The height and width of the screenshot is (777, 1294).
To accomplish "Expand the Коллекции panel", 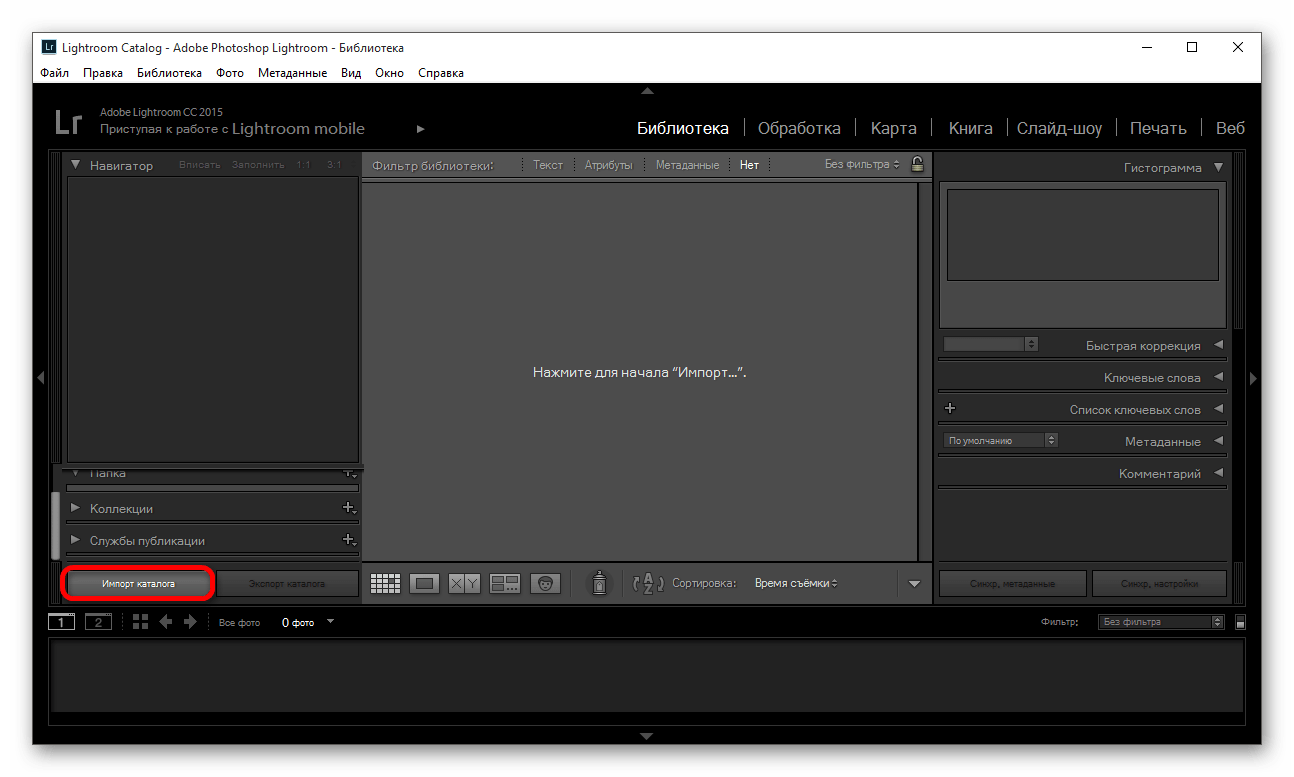I will (x=75, y=508).
